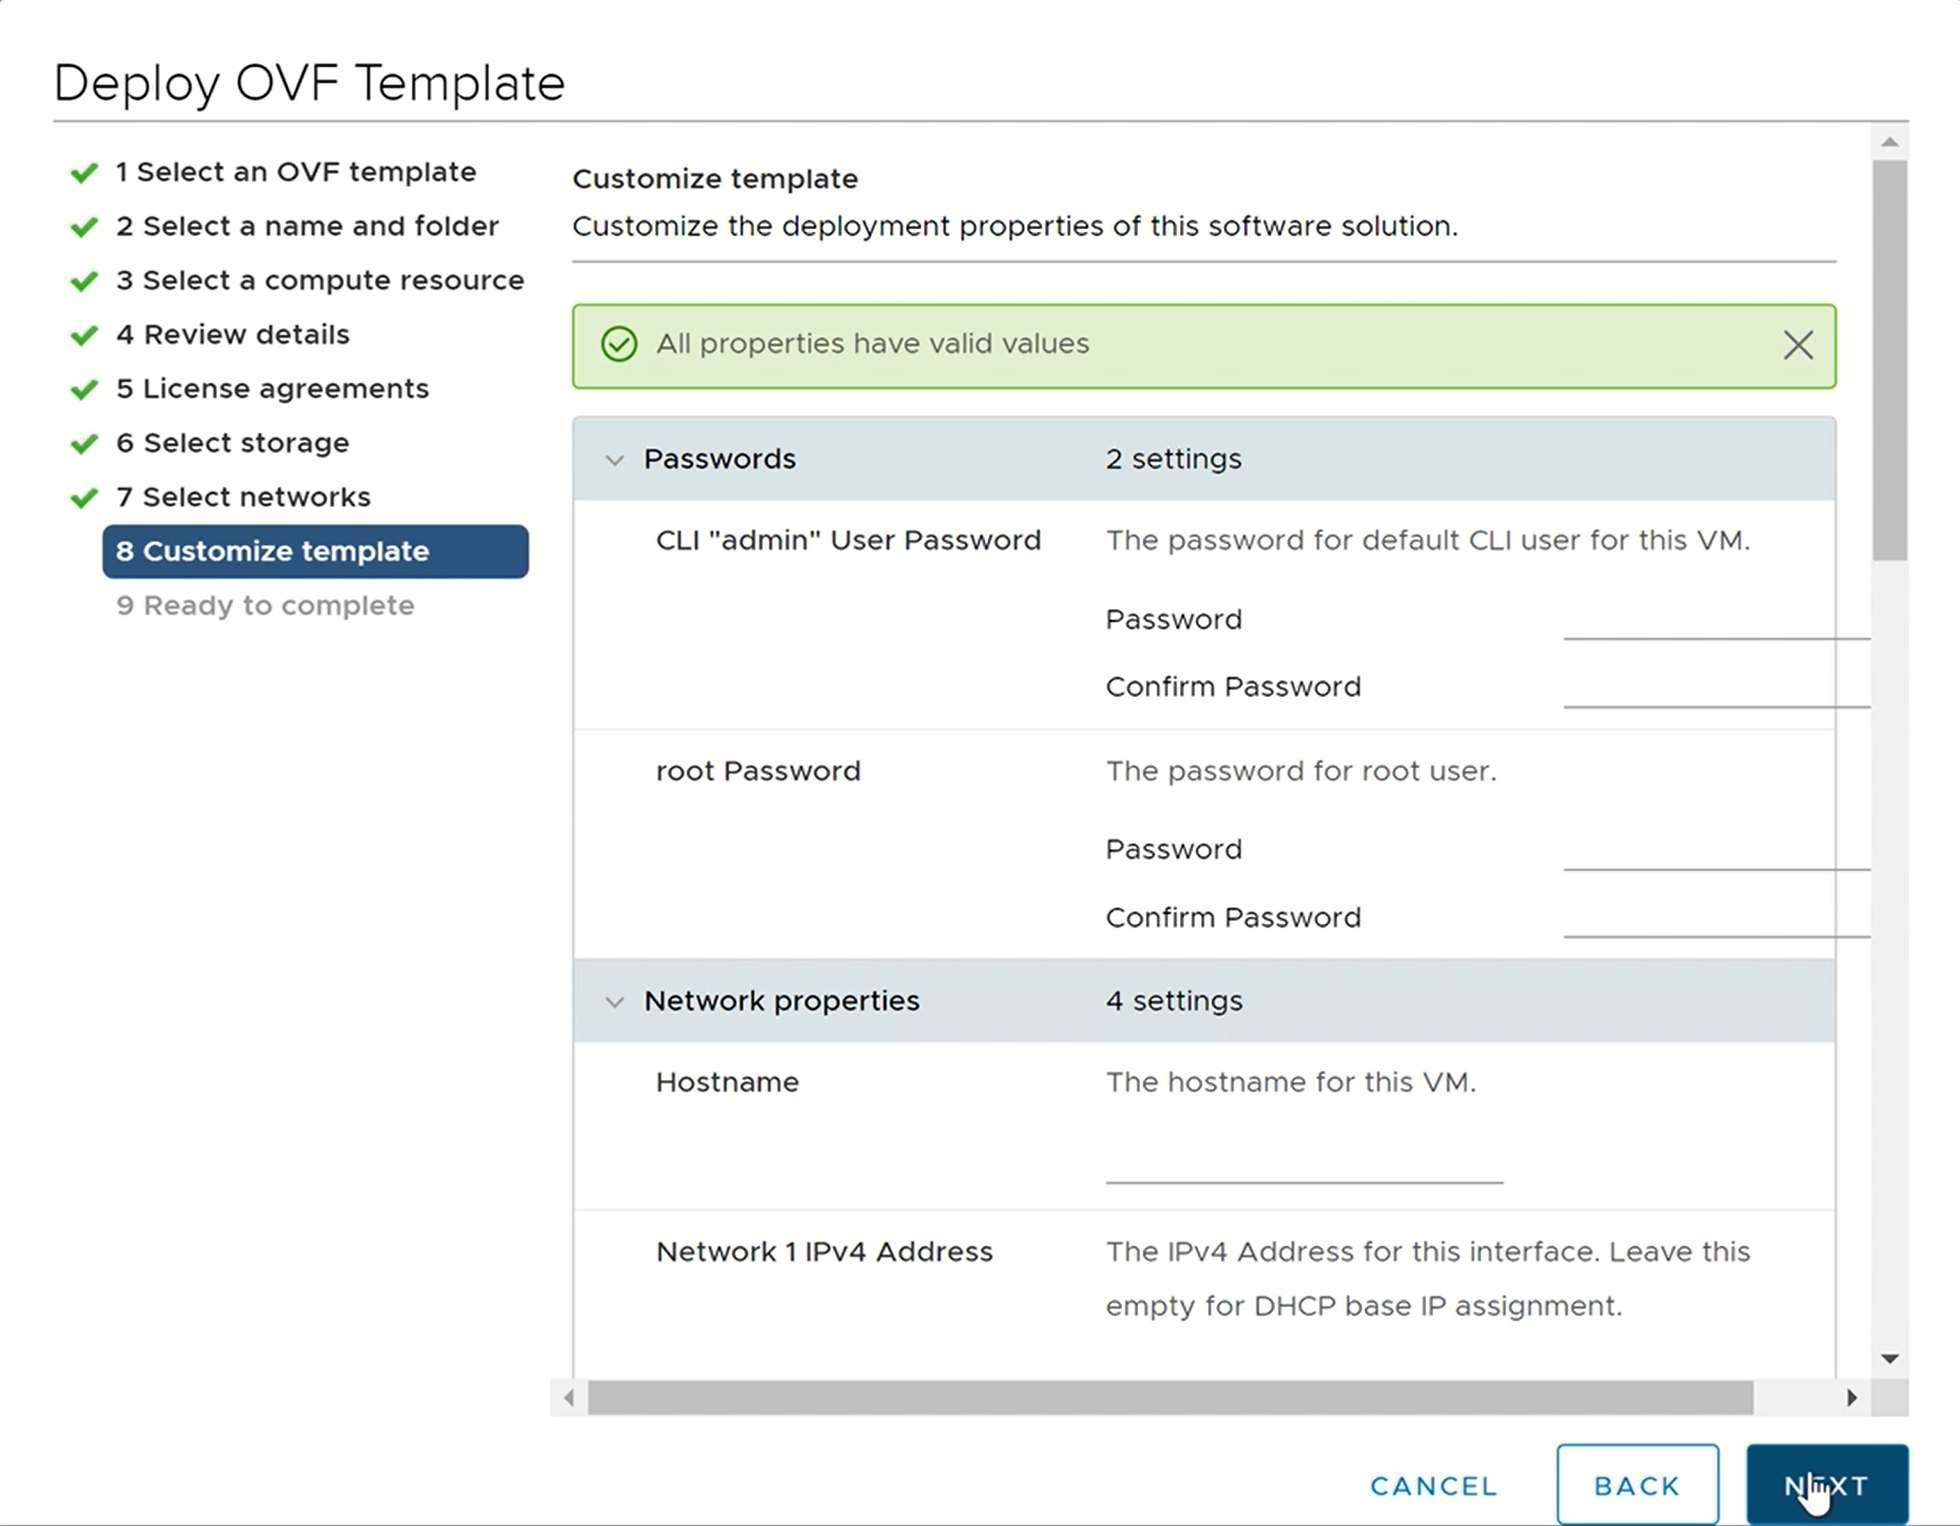Click the vertical scrollbar up arrow
This screenshot has width=1960, height=1526.
1889,142
